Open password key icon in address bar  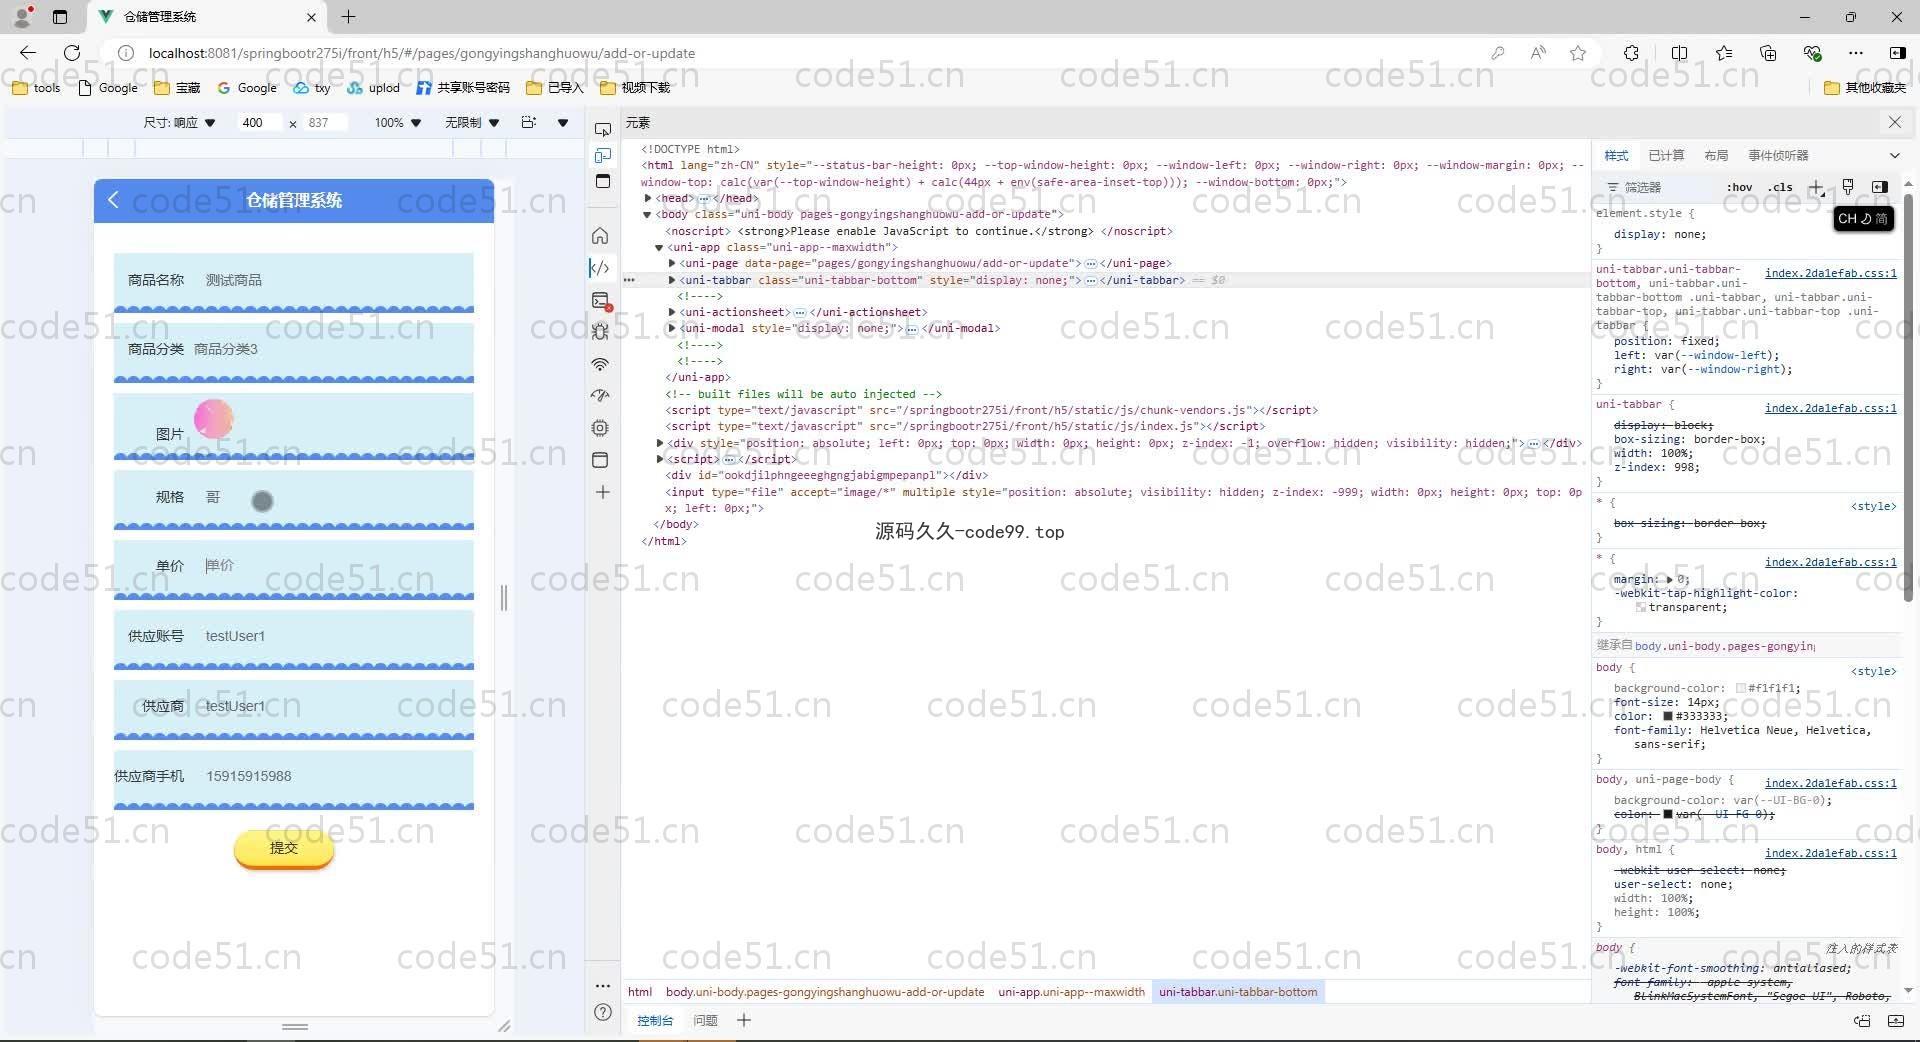point(1497,53)
